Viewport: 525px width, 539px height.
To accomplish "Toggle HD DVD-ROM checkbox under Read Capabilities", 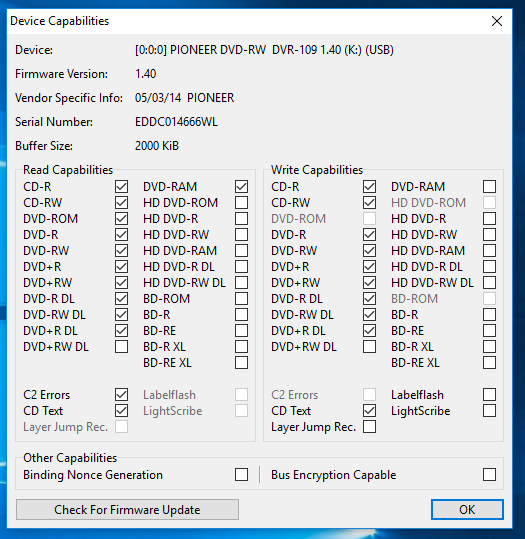I will pyautogui.click(x=241, y=202).
